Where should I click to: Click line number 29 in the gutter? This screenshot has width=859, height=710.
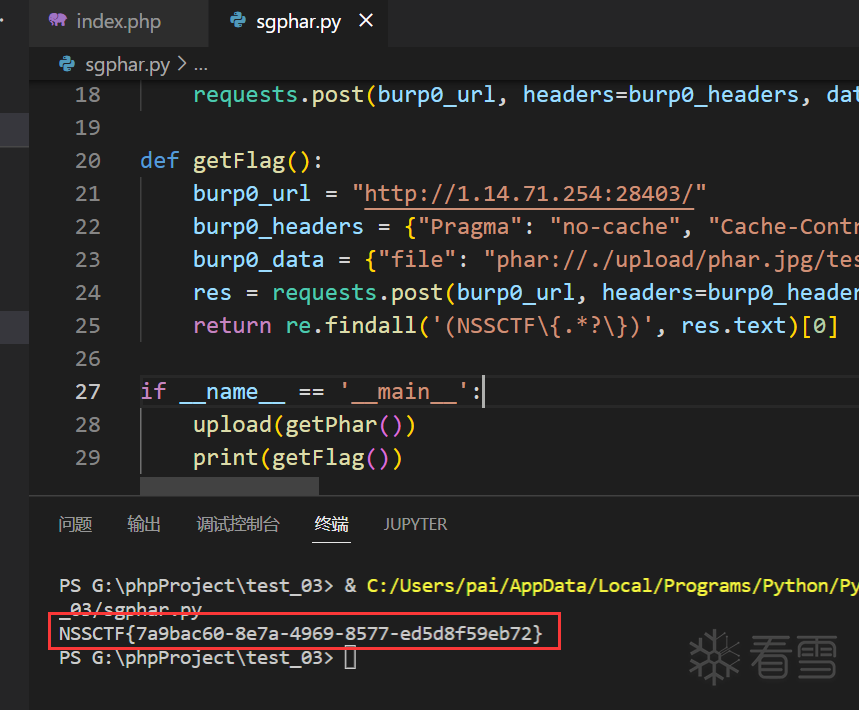(x=88, y=457)
